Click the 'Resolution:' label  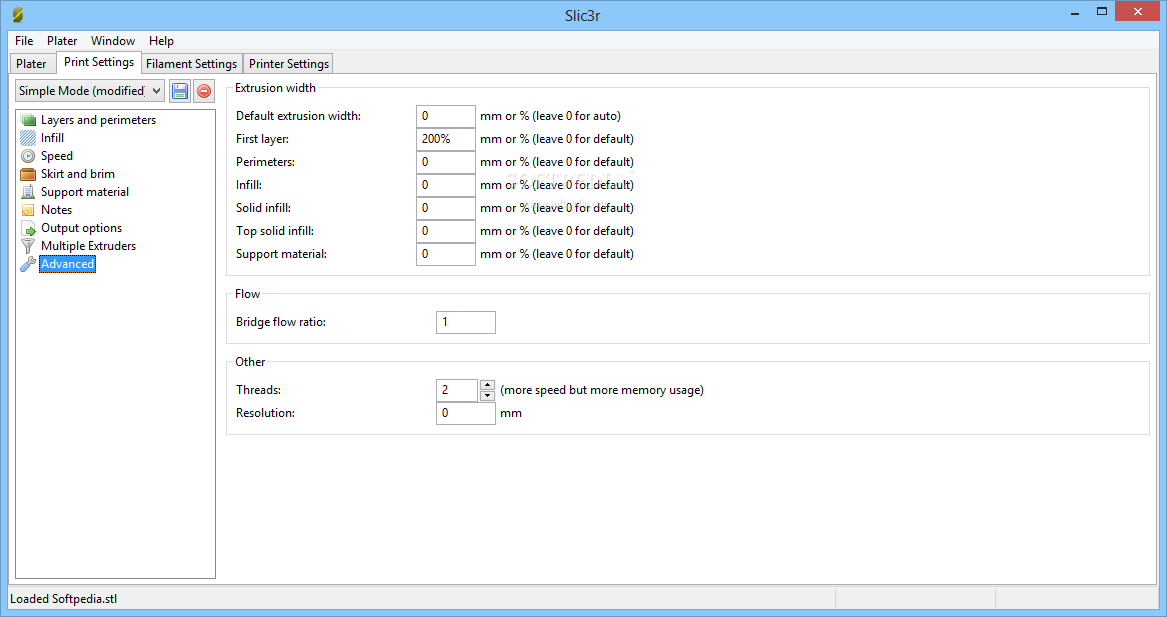[x=265, y=413]
